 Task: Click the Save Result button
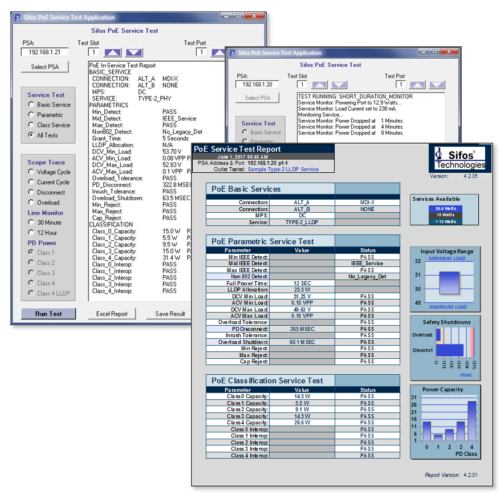click(170, 314)
